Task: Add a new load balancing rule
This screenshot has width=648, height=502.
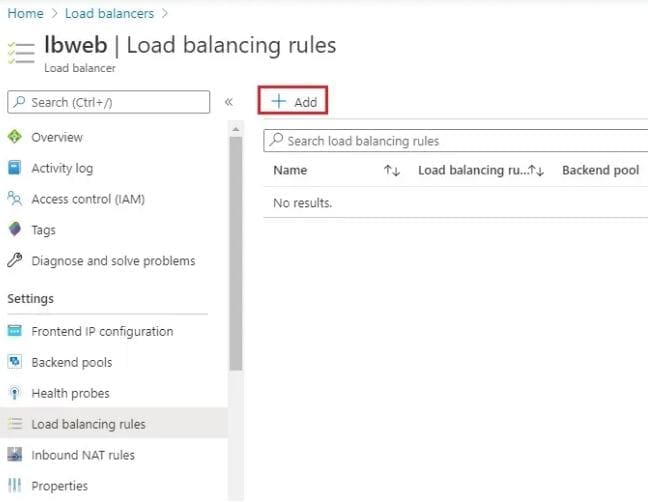Action: (x=293, y=100)
